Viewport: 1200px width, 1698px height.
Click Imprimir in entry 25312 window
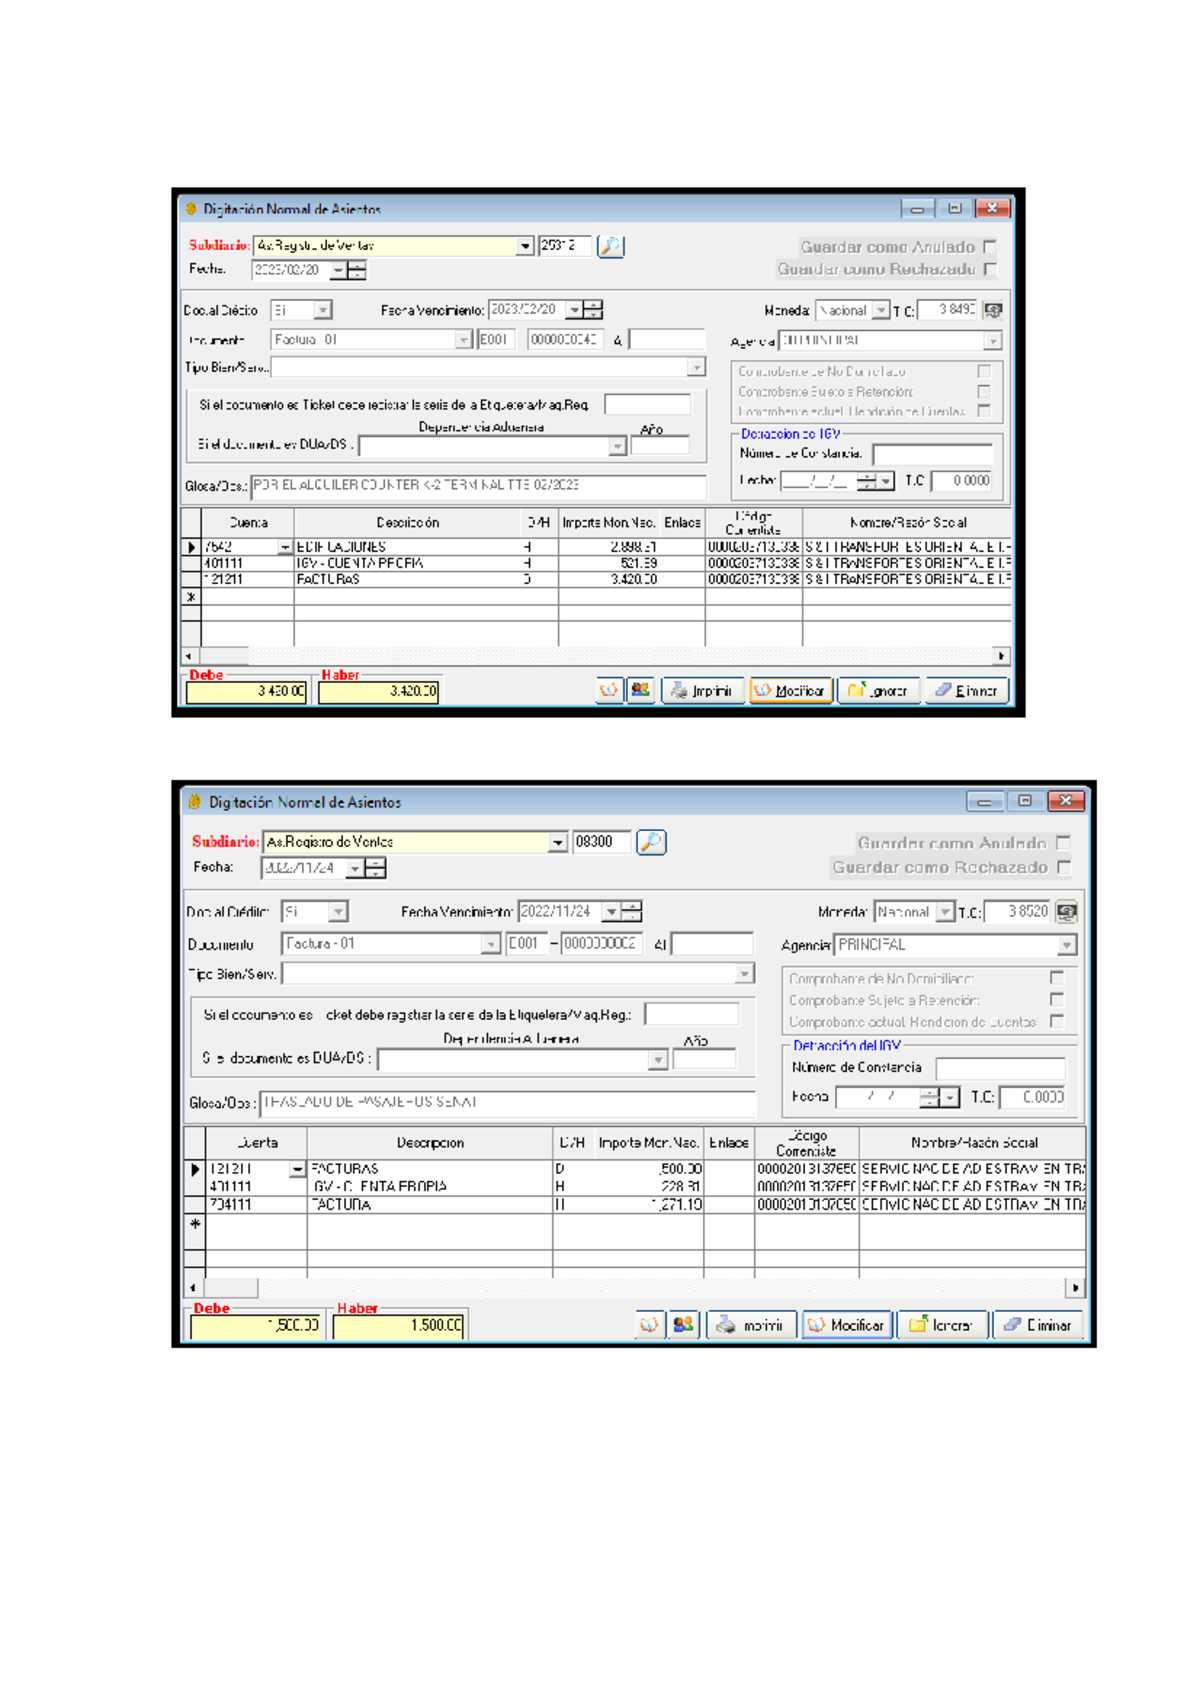[x=702, y=690]
